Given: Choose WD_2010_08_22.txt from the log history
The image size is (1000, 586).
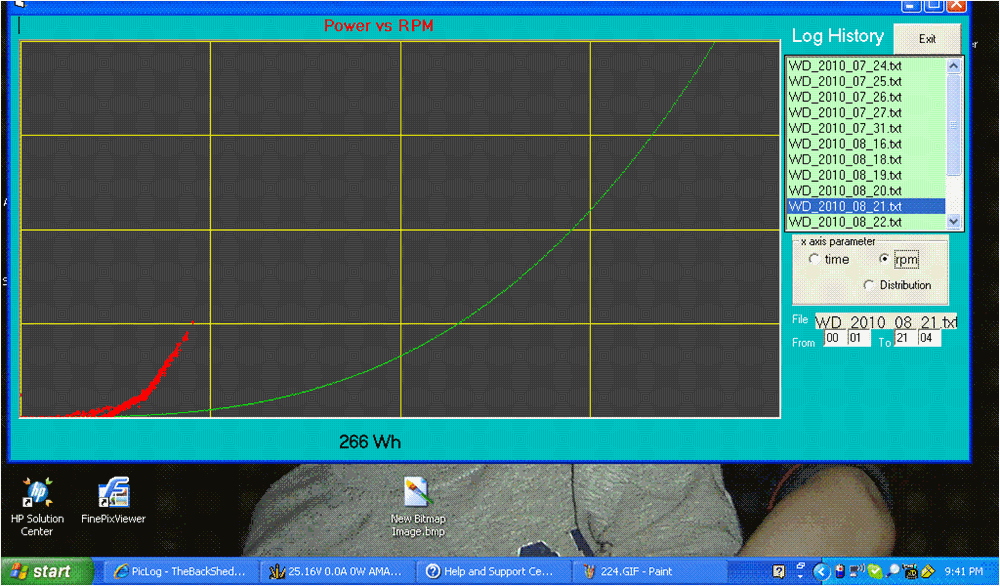Looking at the screenshot, I should [845, 222].
